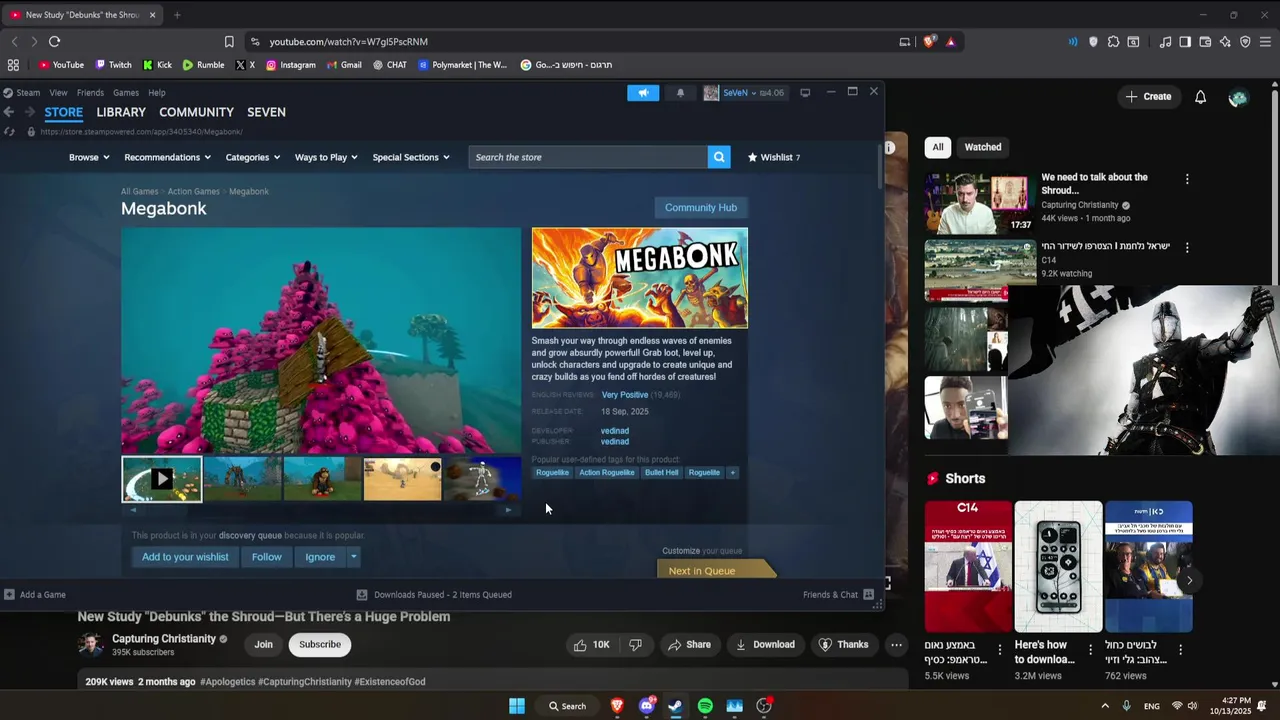Like the YouTube video (10K)

click(591, 645)
